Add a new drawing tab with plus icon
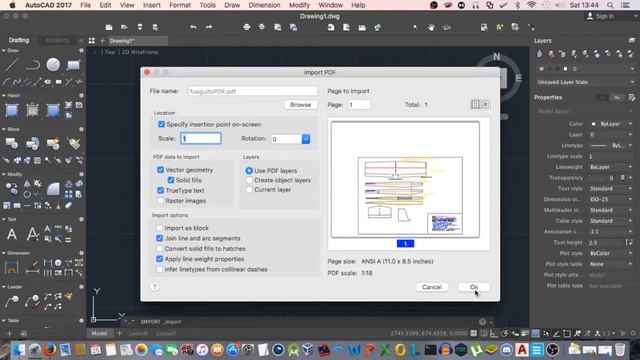 coord(102,40)
